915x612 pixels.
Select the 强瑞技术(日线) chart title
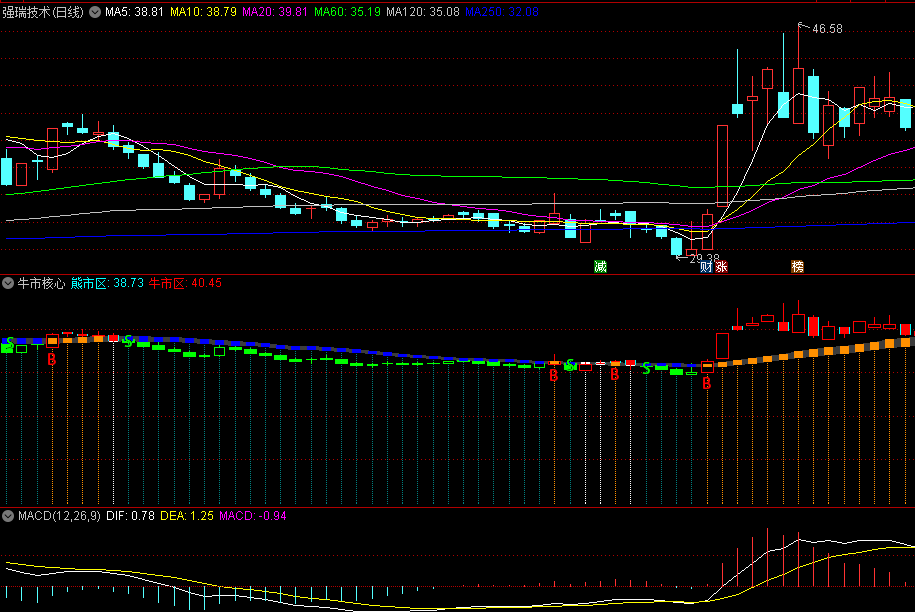(x=43, y=12)
